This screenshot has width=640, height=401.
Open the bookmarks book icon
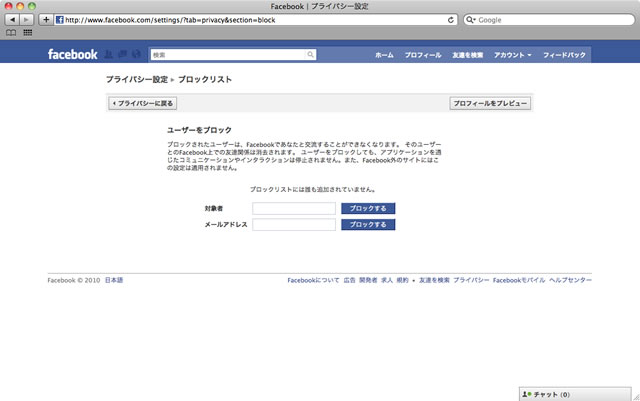coord(11,33)
